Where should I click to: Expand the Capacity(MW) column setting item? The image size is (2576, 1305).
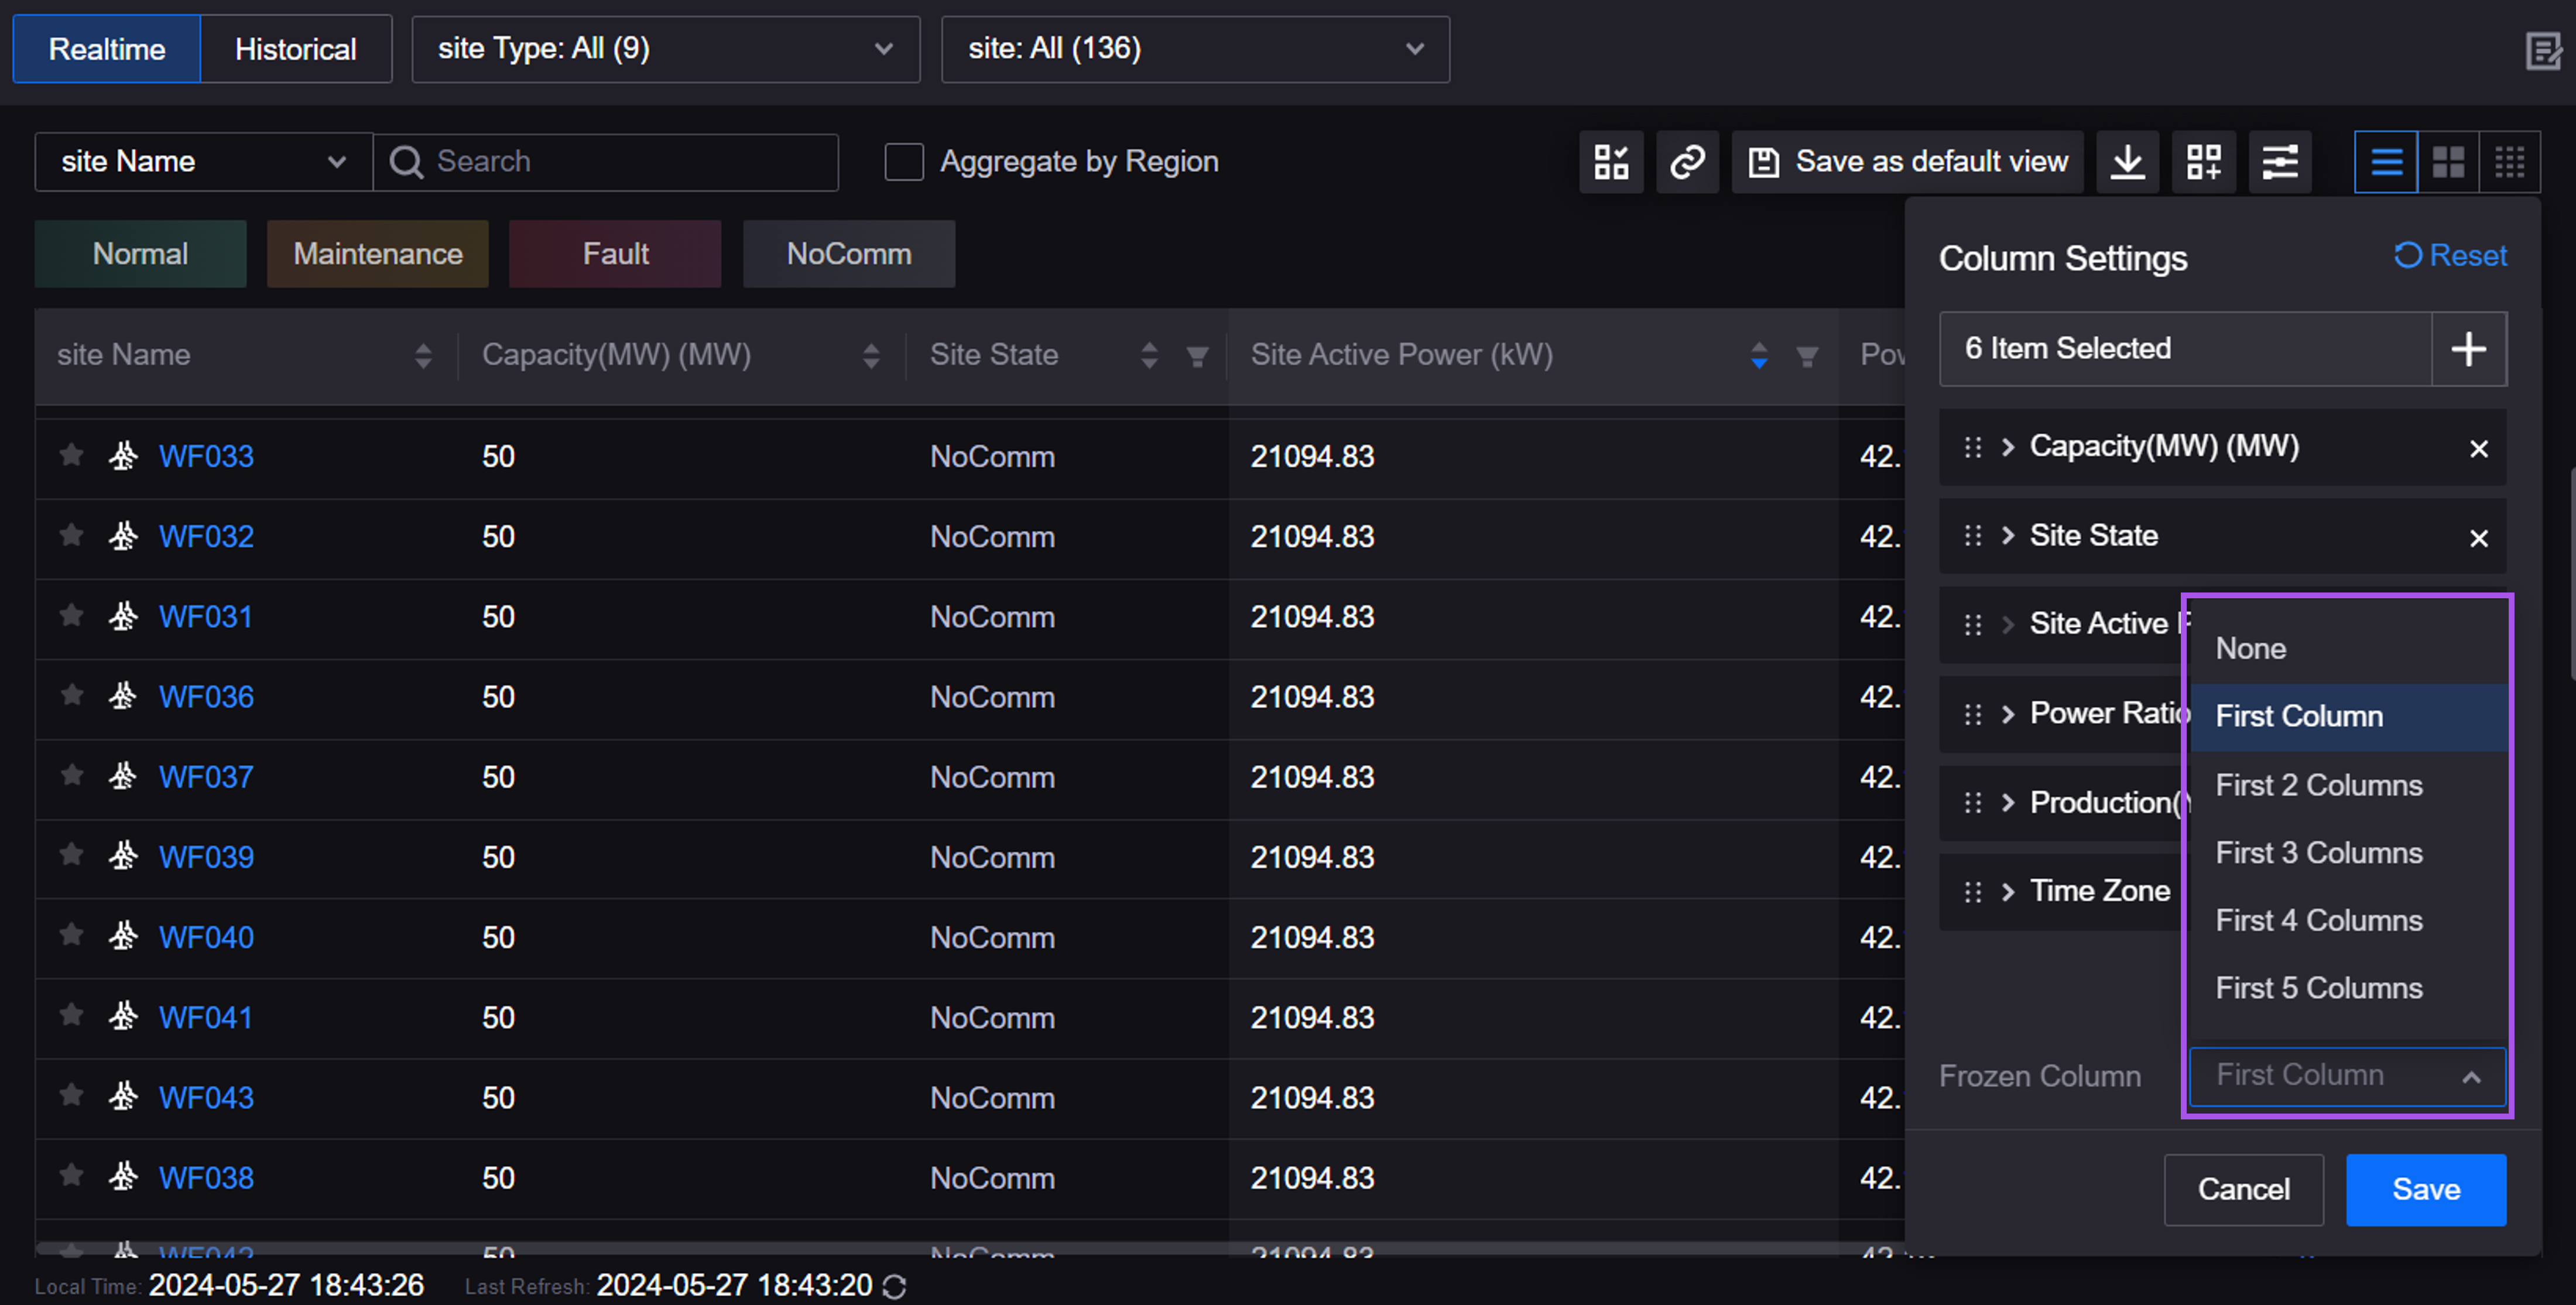pos(2007,447)
